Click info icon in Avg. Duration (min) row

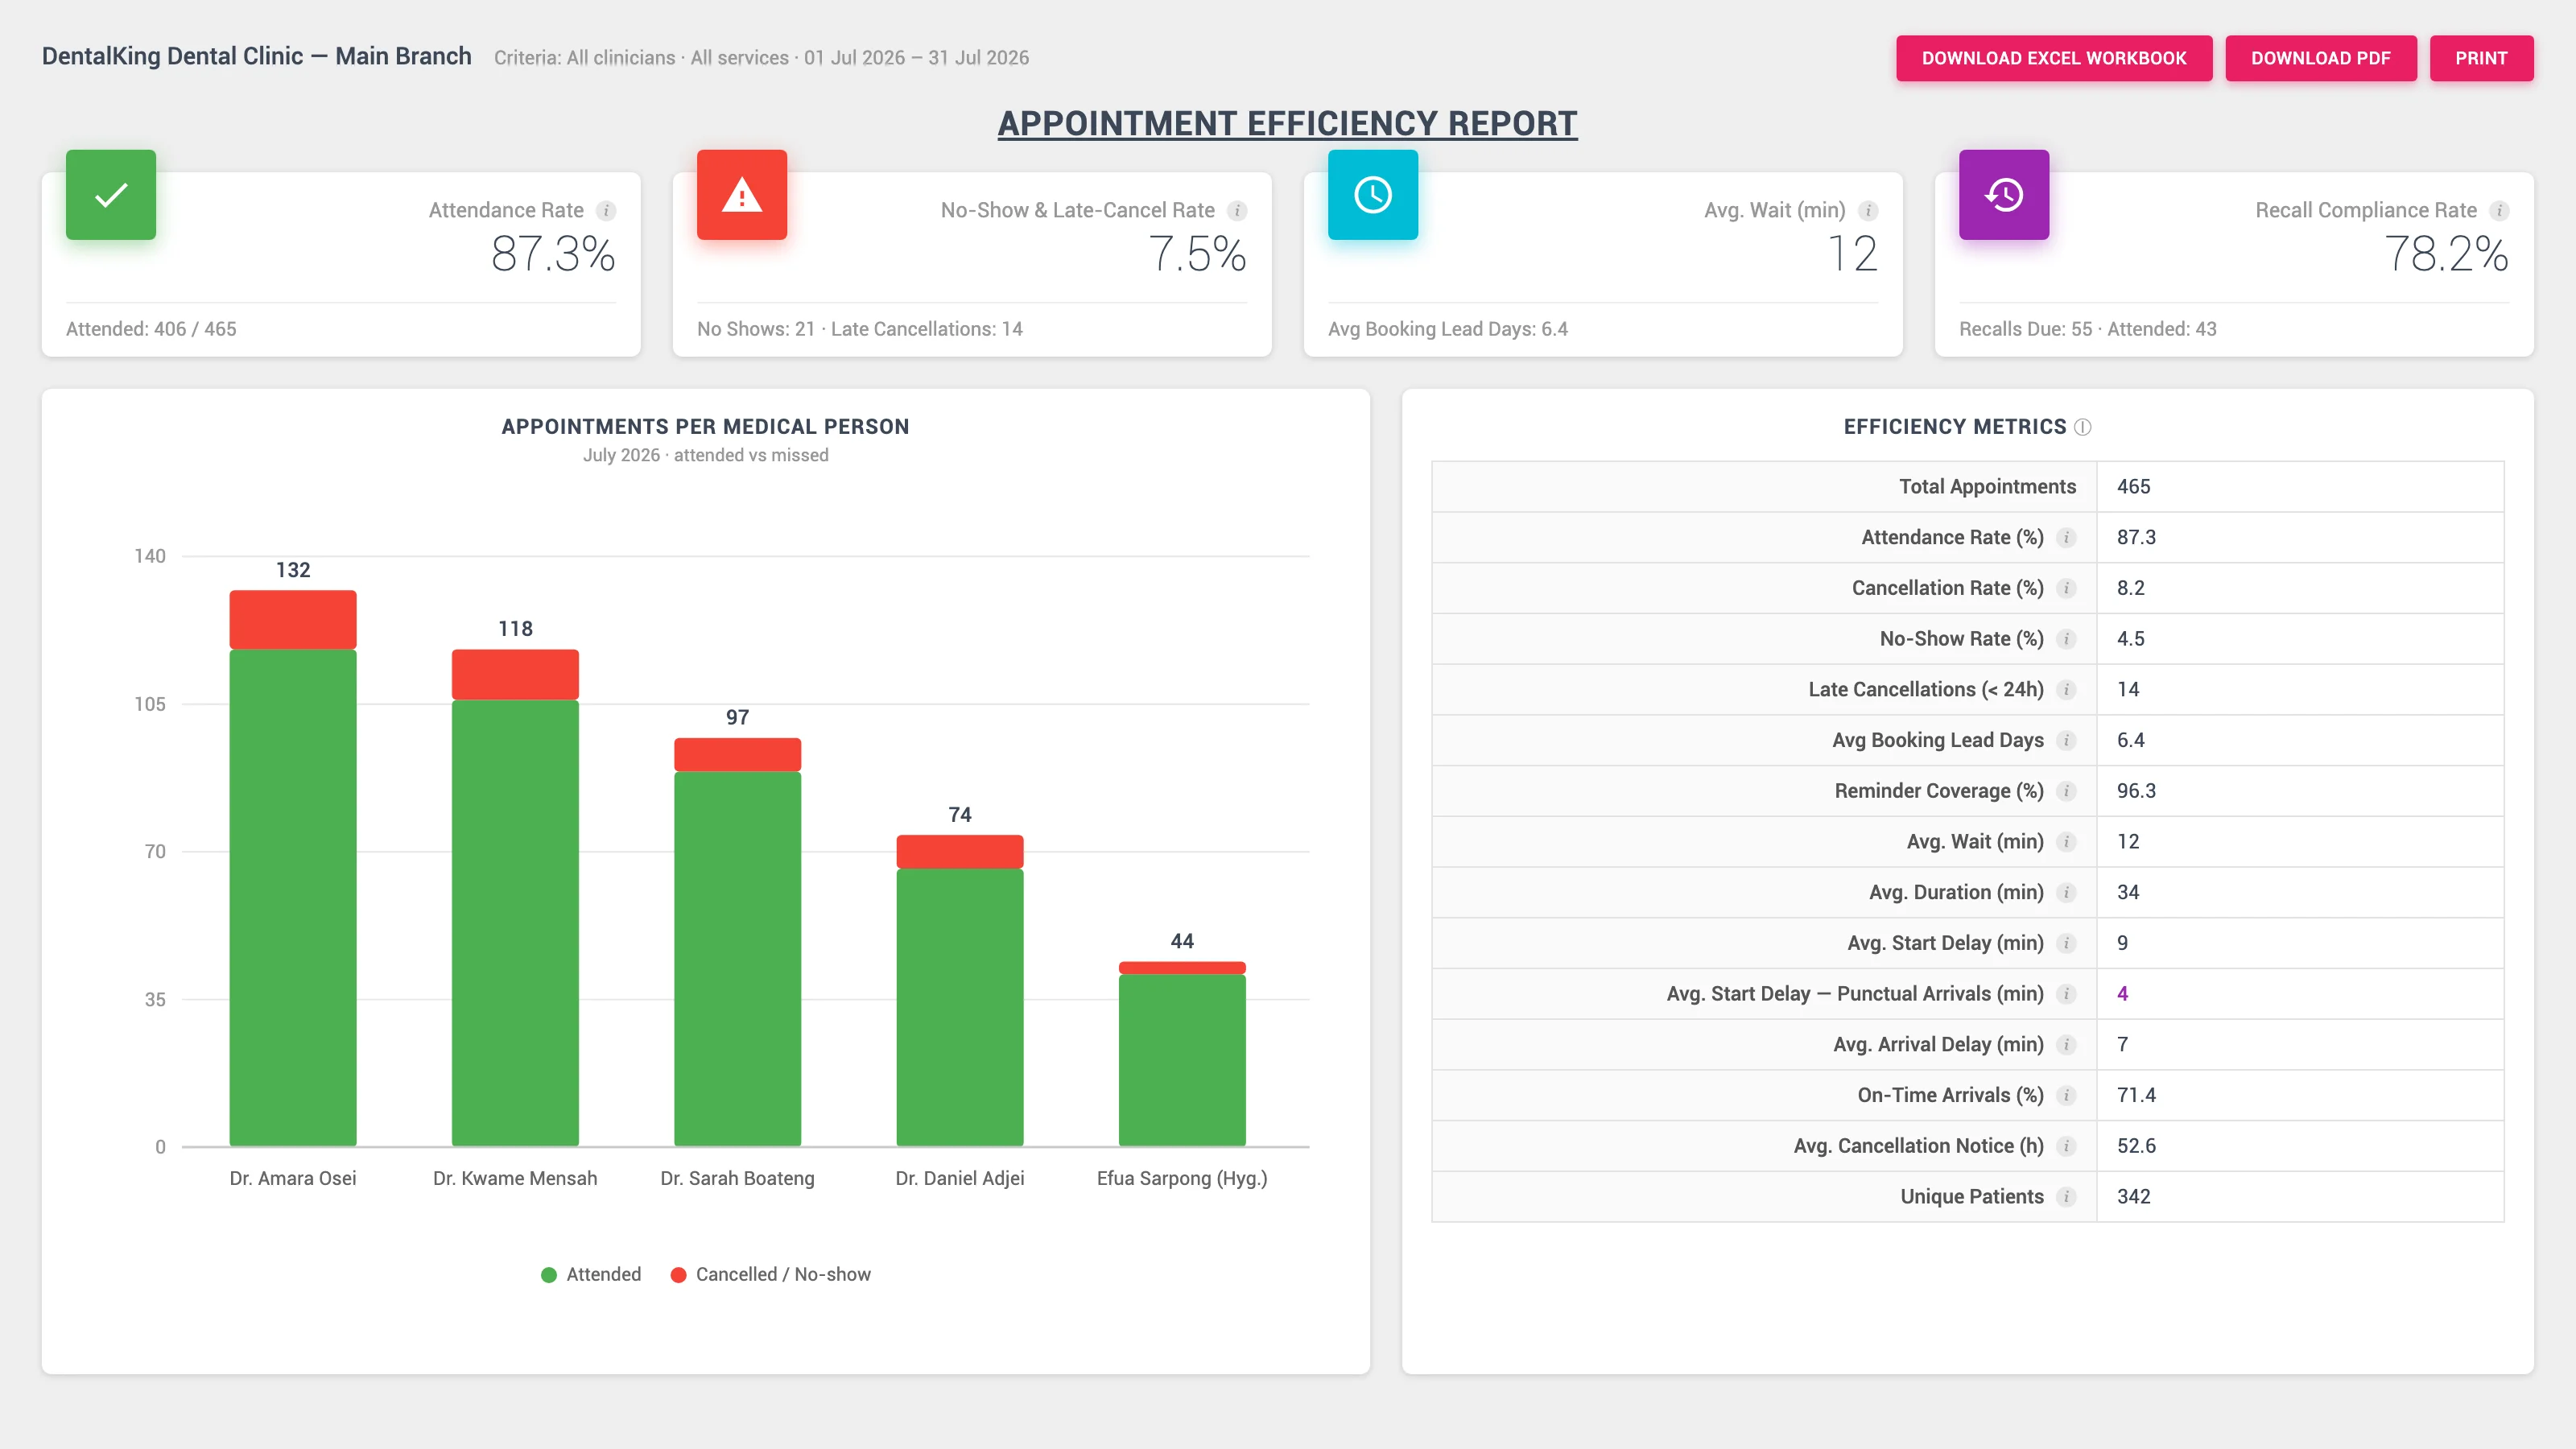[x=2066, y=893]
